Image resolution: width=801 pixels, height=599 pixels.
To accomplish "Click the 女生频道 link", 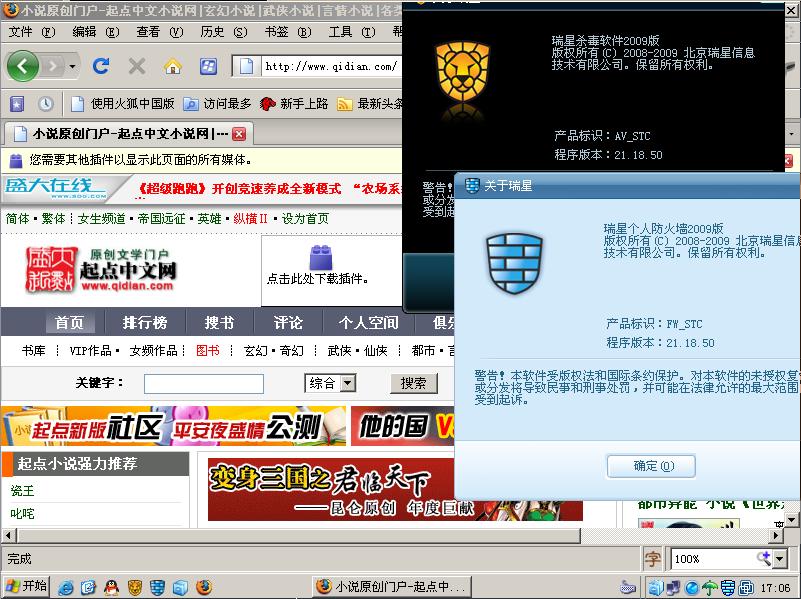I will pyautogui.click(x=102, y=219).
